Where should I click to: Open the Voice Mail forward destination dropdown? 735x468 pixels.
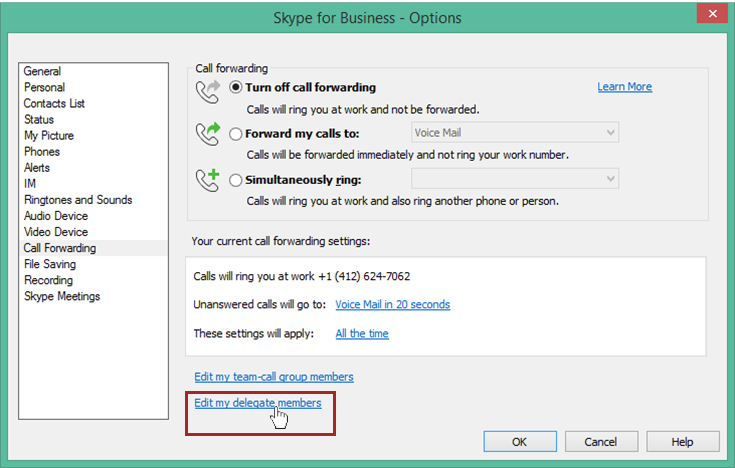click(x=515, y=133)
